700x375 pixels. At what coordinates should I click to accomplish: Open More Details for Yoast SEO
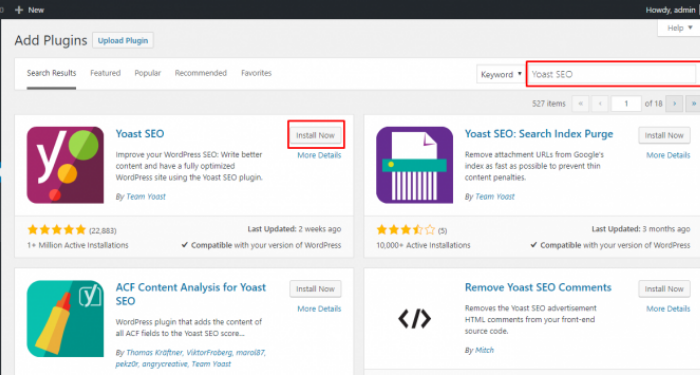pyautogui.click(x=319, y=155)
